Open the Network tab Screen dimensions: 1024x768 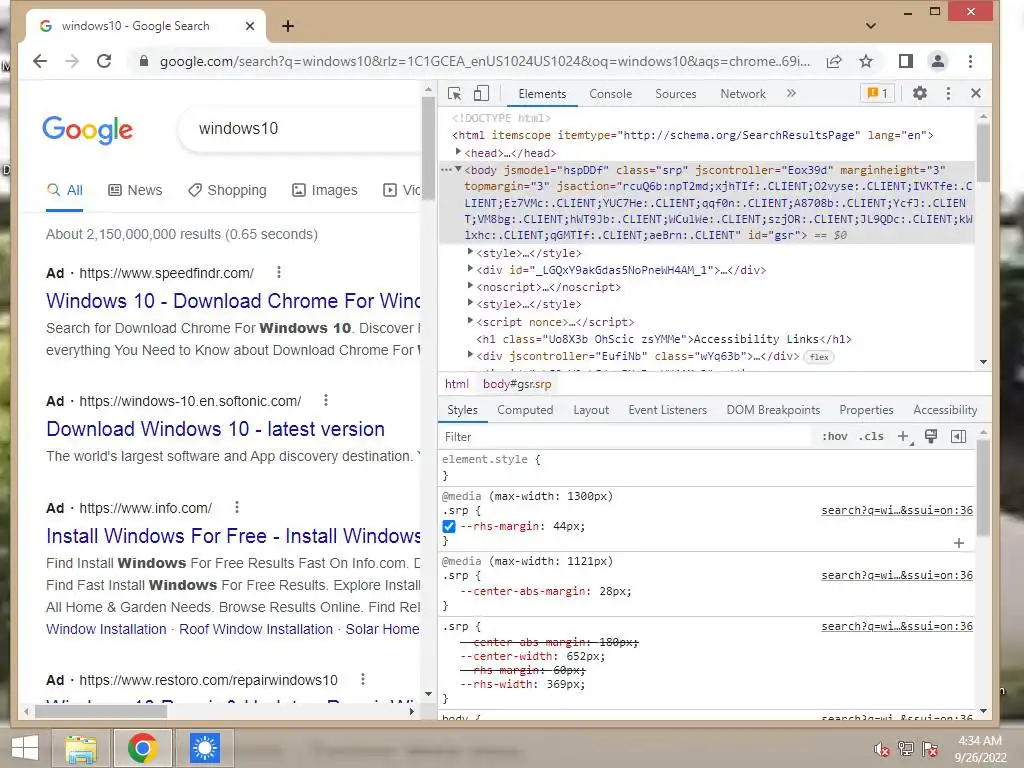(x=743, y=94)
